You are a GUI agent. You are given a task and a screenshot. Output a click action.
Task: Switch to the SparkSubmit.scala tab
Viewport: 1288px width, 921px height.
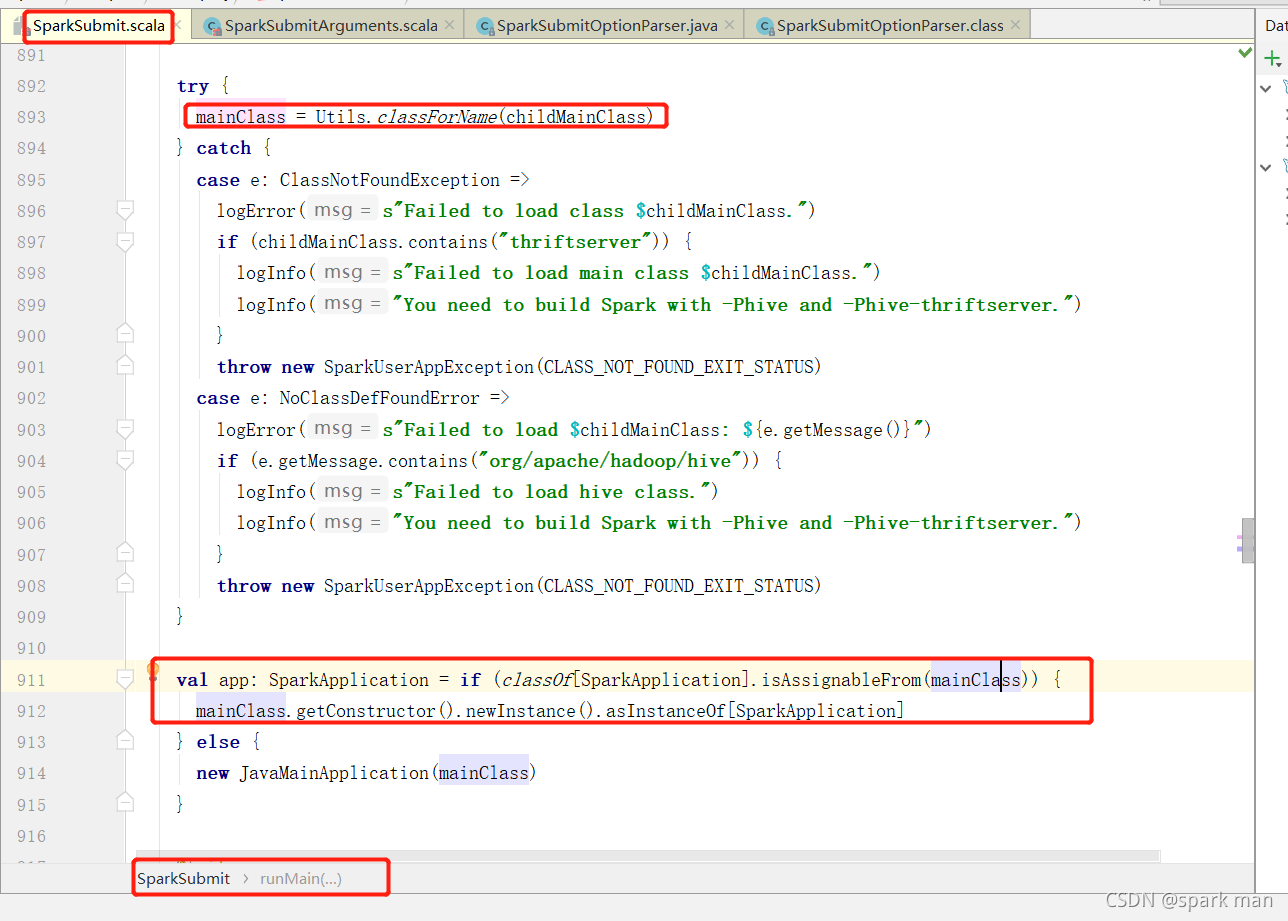coord(98,25)
